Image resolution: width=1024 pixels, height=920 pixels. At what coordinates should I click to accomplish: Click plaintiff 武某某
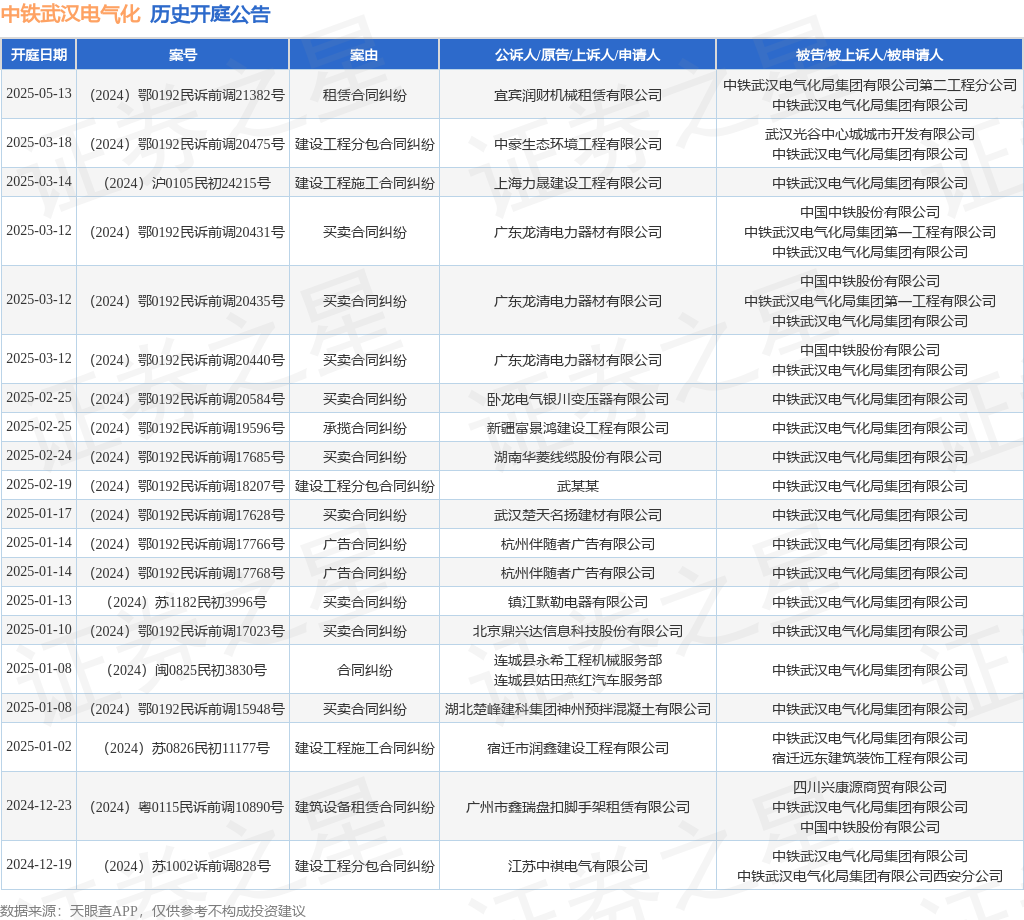click(x=577, y=486)
